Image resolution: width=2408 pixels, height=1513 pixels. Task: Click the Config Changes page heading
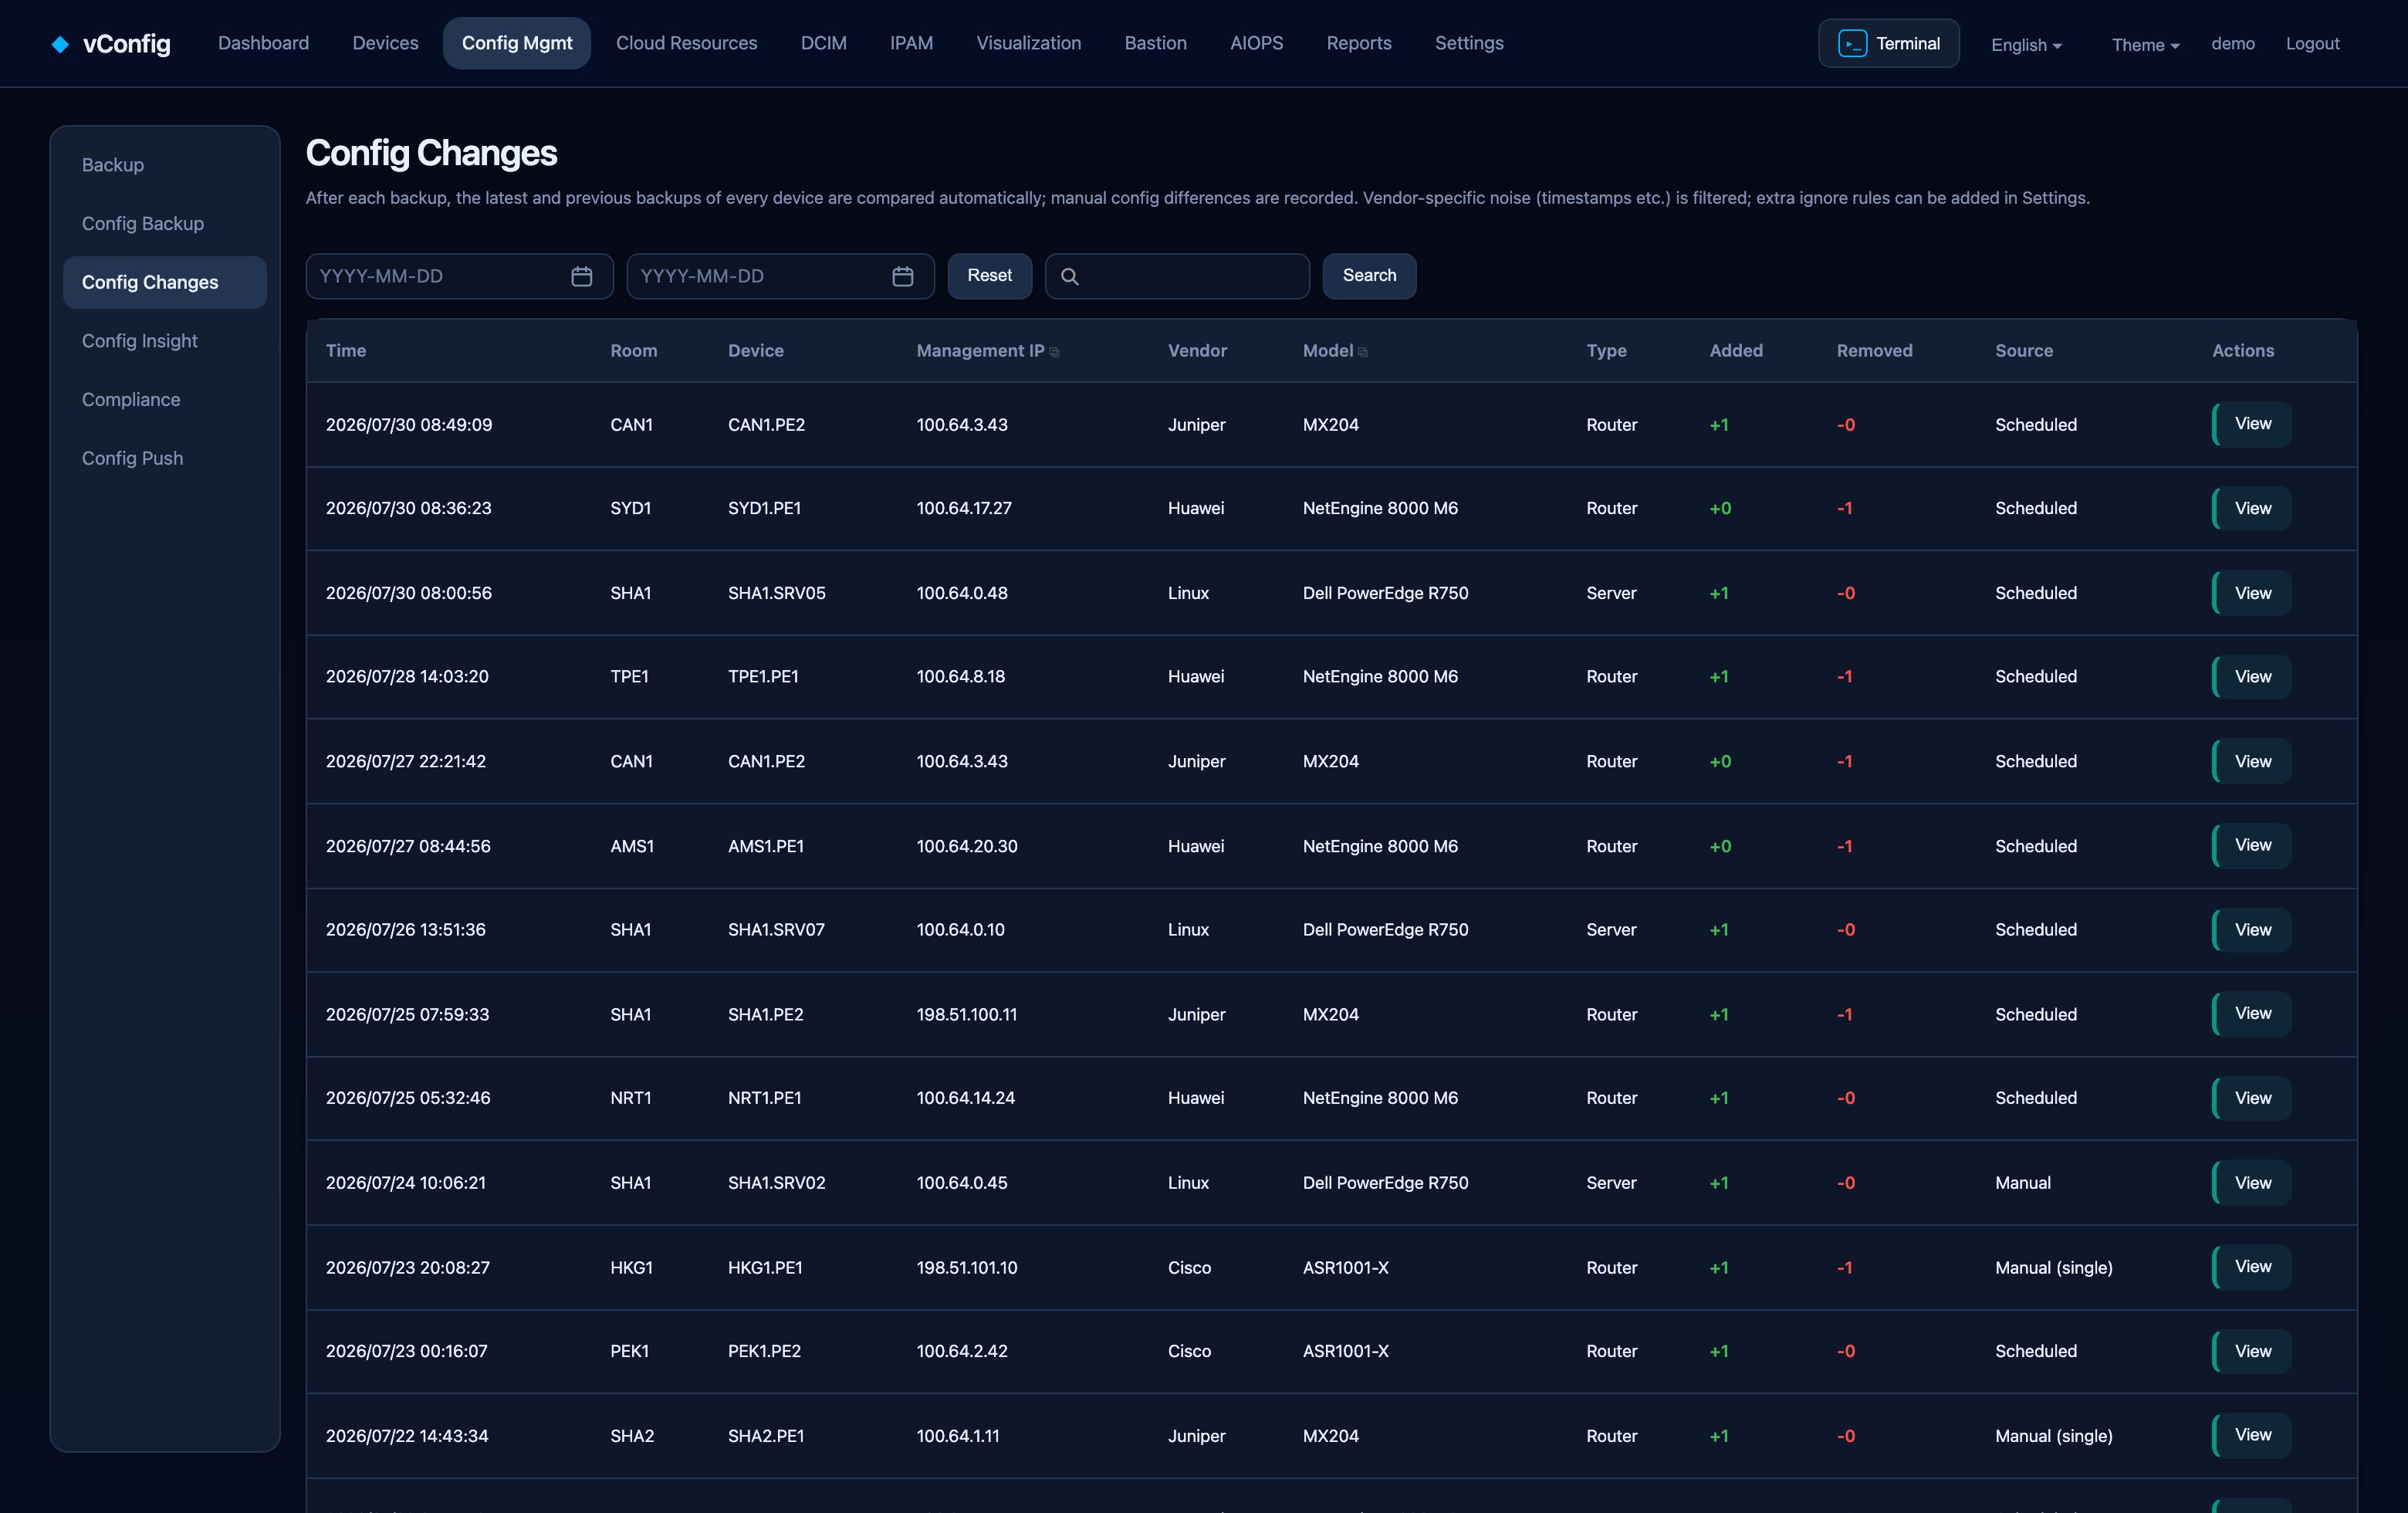pos(431,153)
